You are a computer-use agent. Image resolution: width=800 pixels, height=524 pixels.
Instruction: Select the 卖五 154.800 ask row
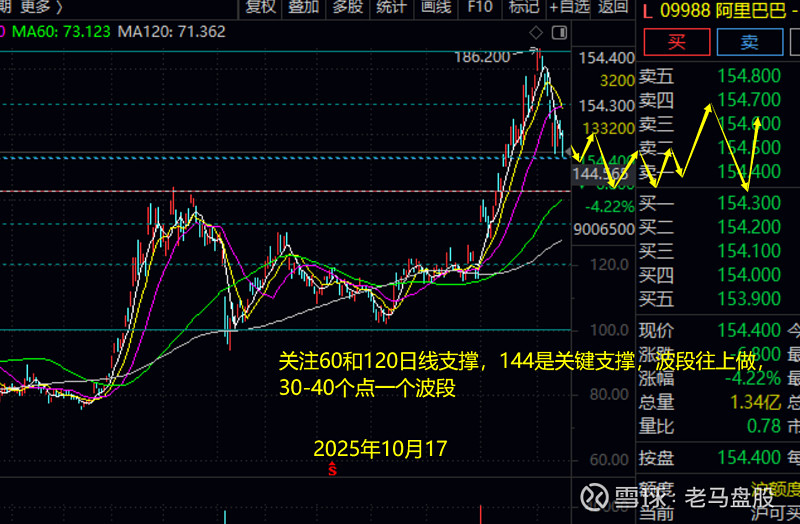[710, 76]
